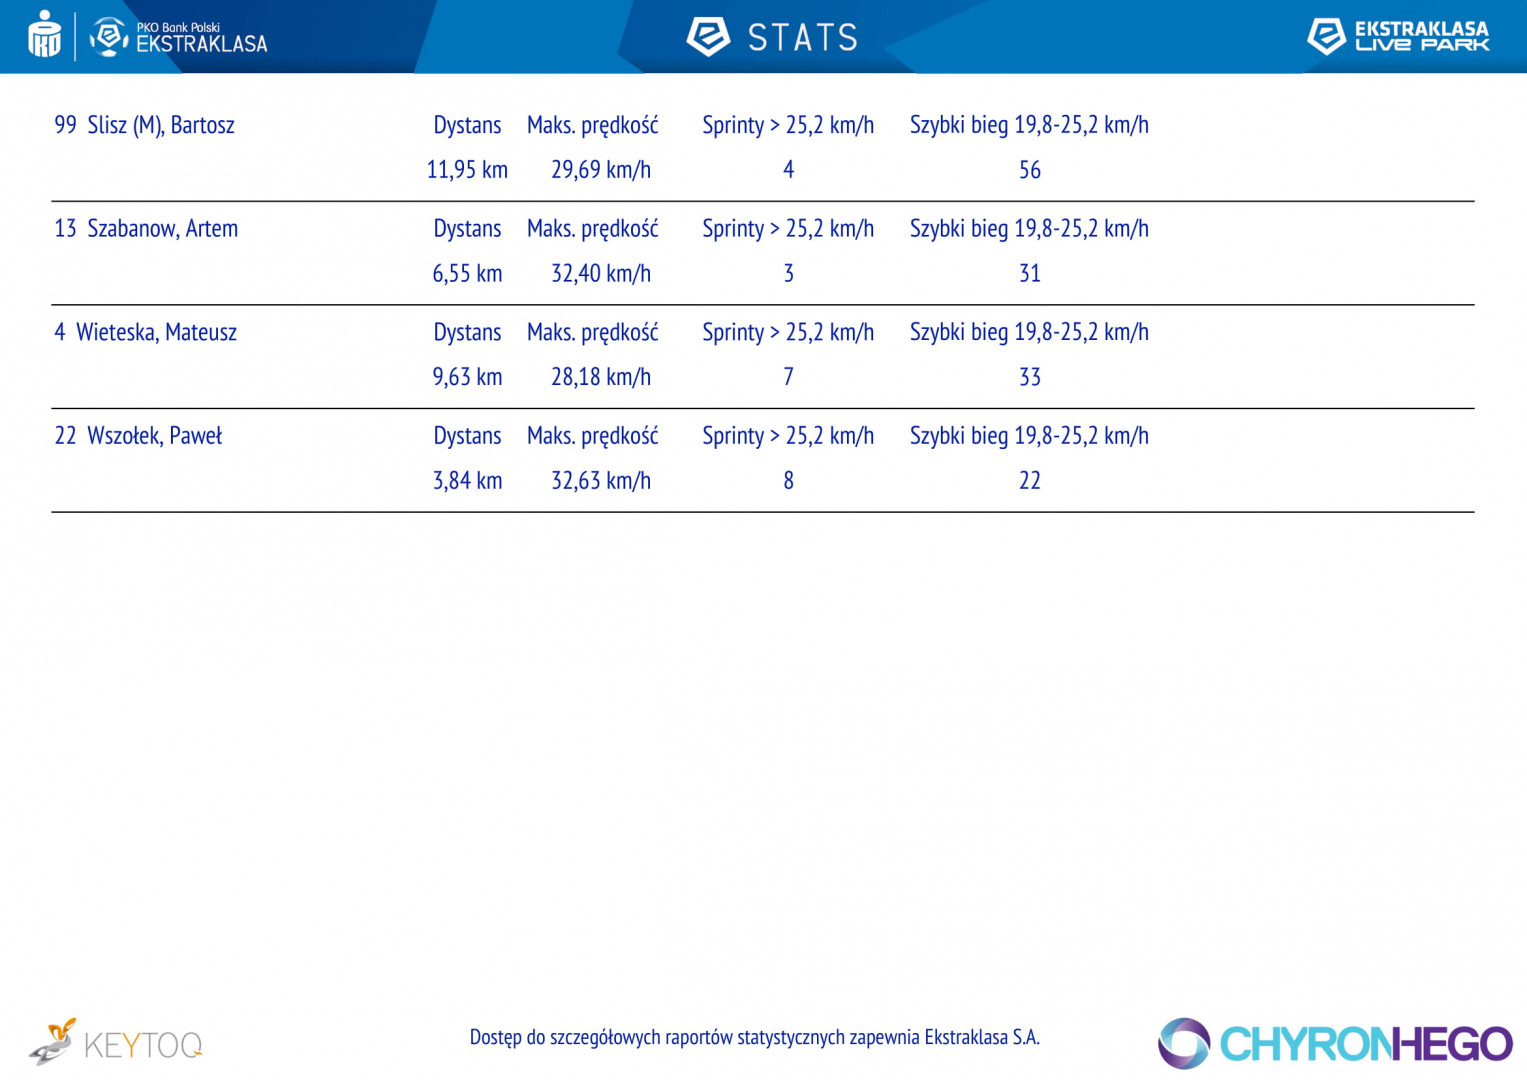
Task: Click the KEYTOQ logo
Action: (116, 1043)
